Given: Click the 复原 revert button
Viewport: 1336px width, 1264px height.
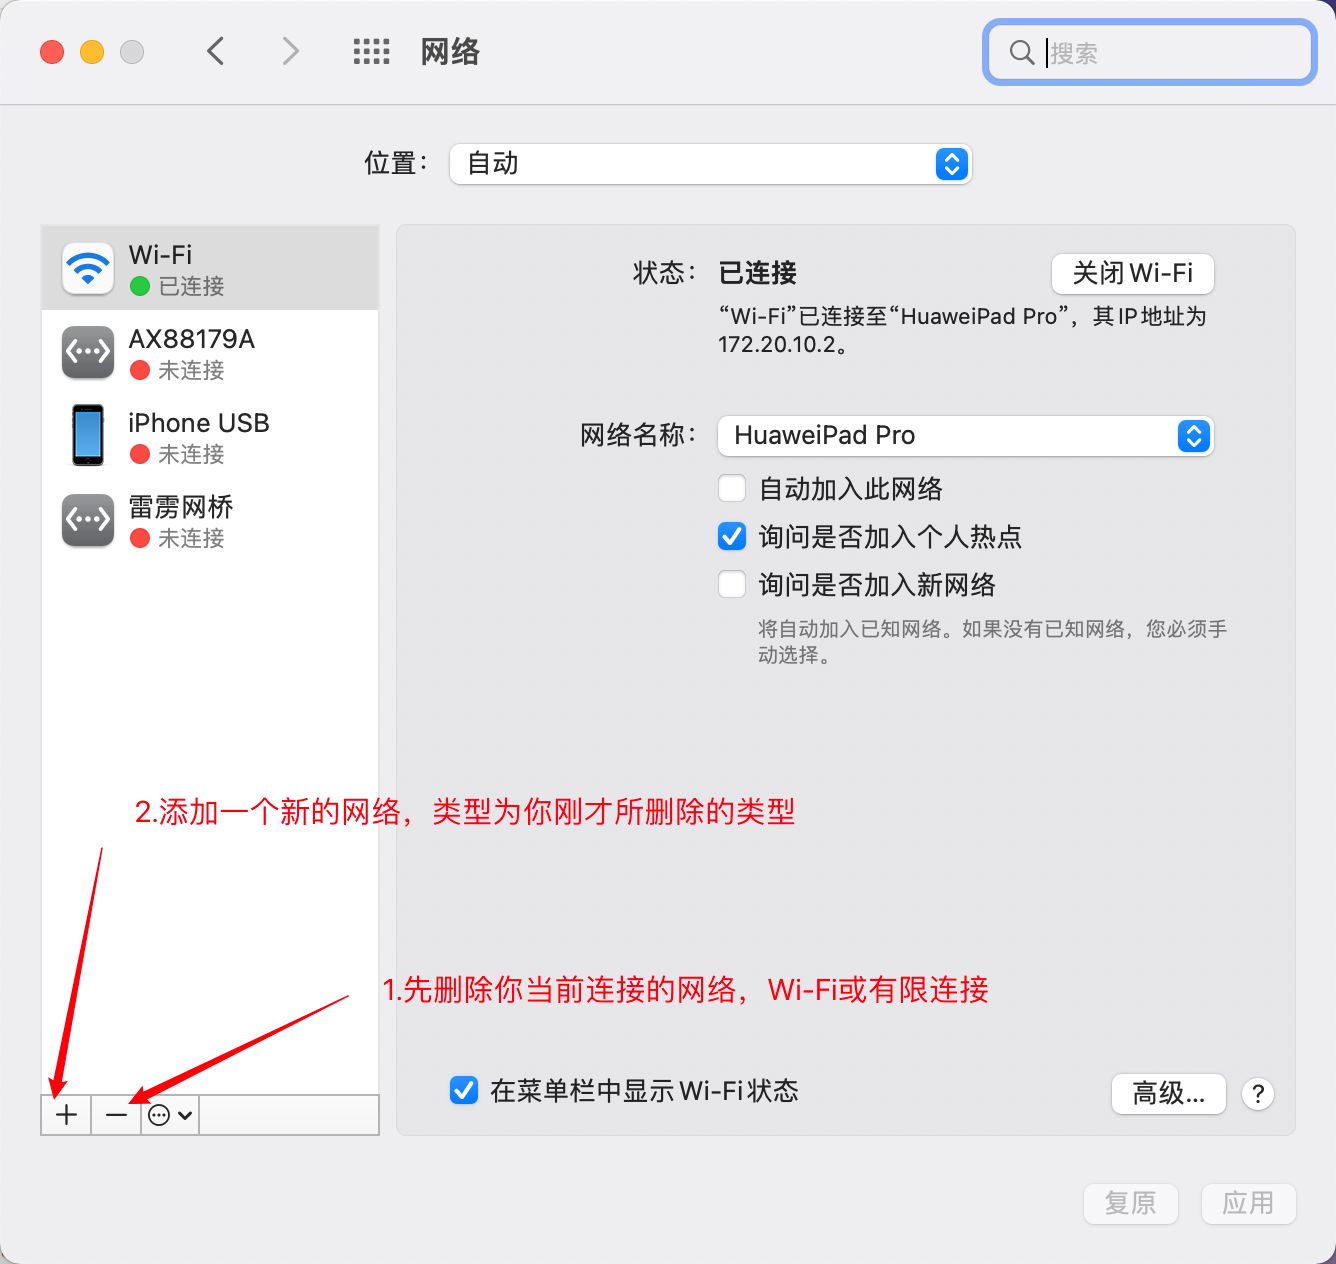Looking at the screenshot, I should 1131,1203.
